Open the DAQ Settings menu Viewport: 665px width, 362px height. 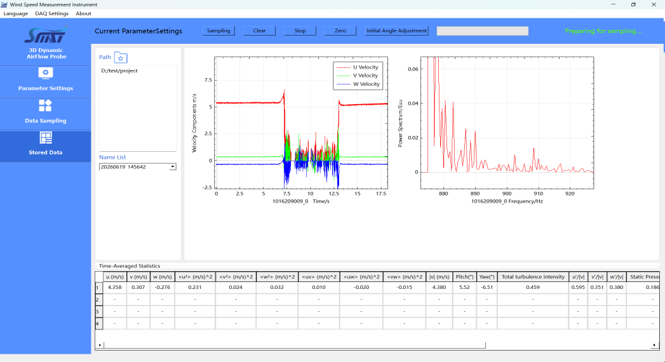(x=52, y=14)
